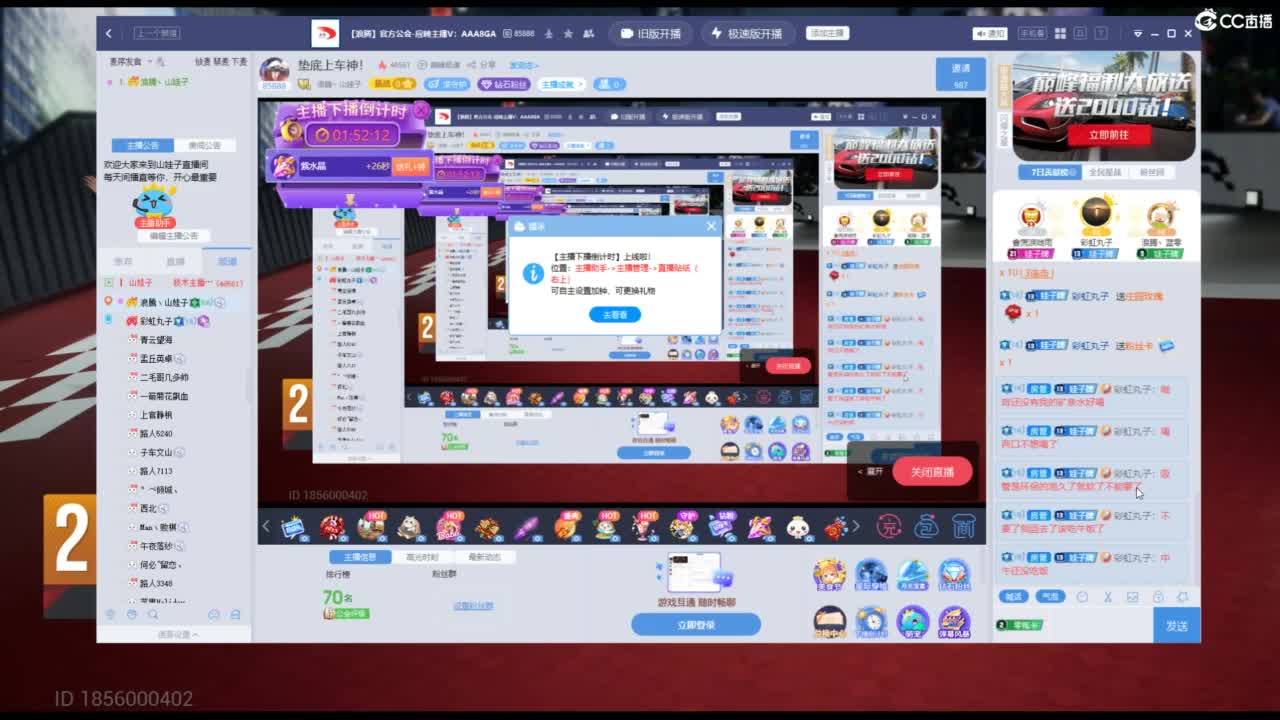Viewport: 1280px width, 720px height.
Task: Toggle the lock icon in chat toolbar
Action: [1158, 597]
